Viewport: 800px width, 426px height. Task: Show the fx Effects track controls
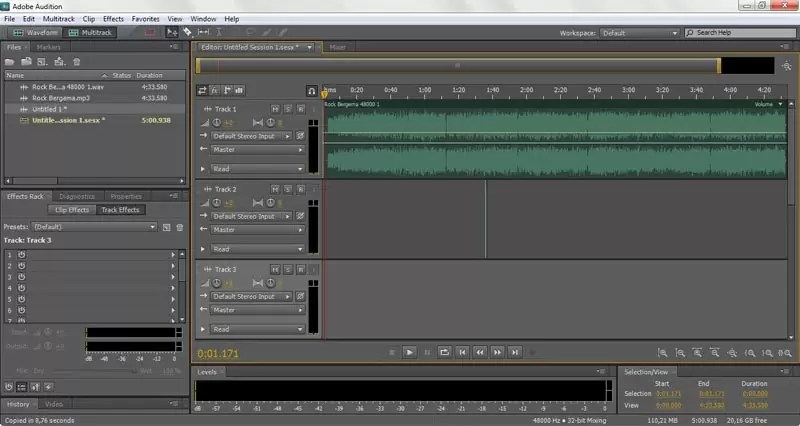(215, 90)
